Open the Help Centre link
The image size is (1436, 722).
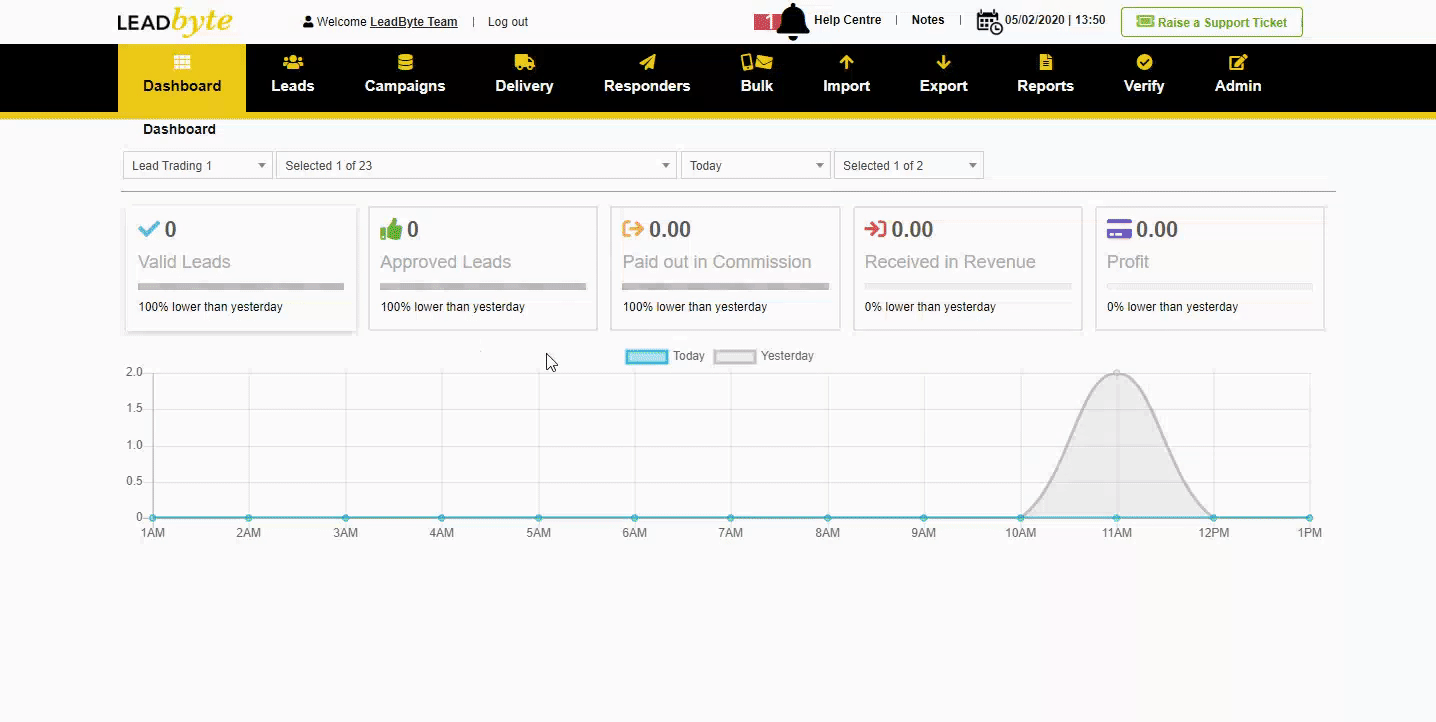coord(848,20)
